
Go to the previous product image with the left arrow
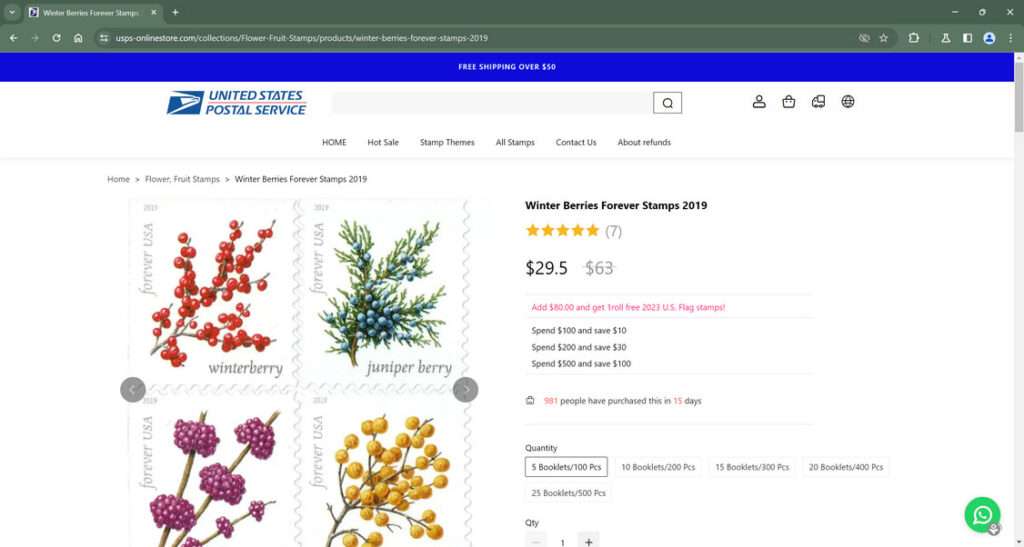pos(133,389)
